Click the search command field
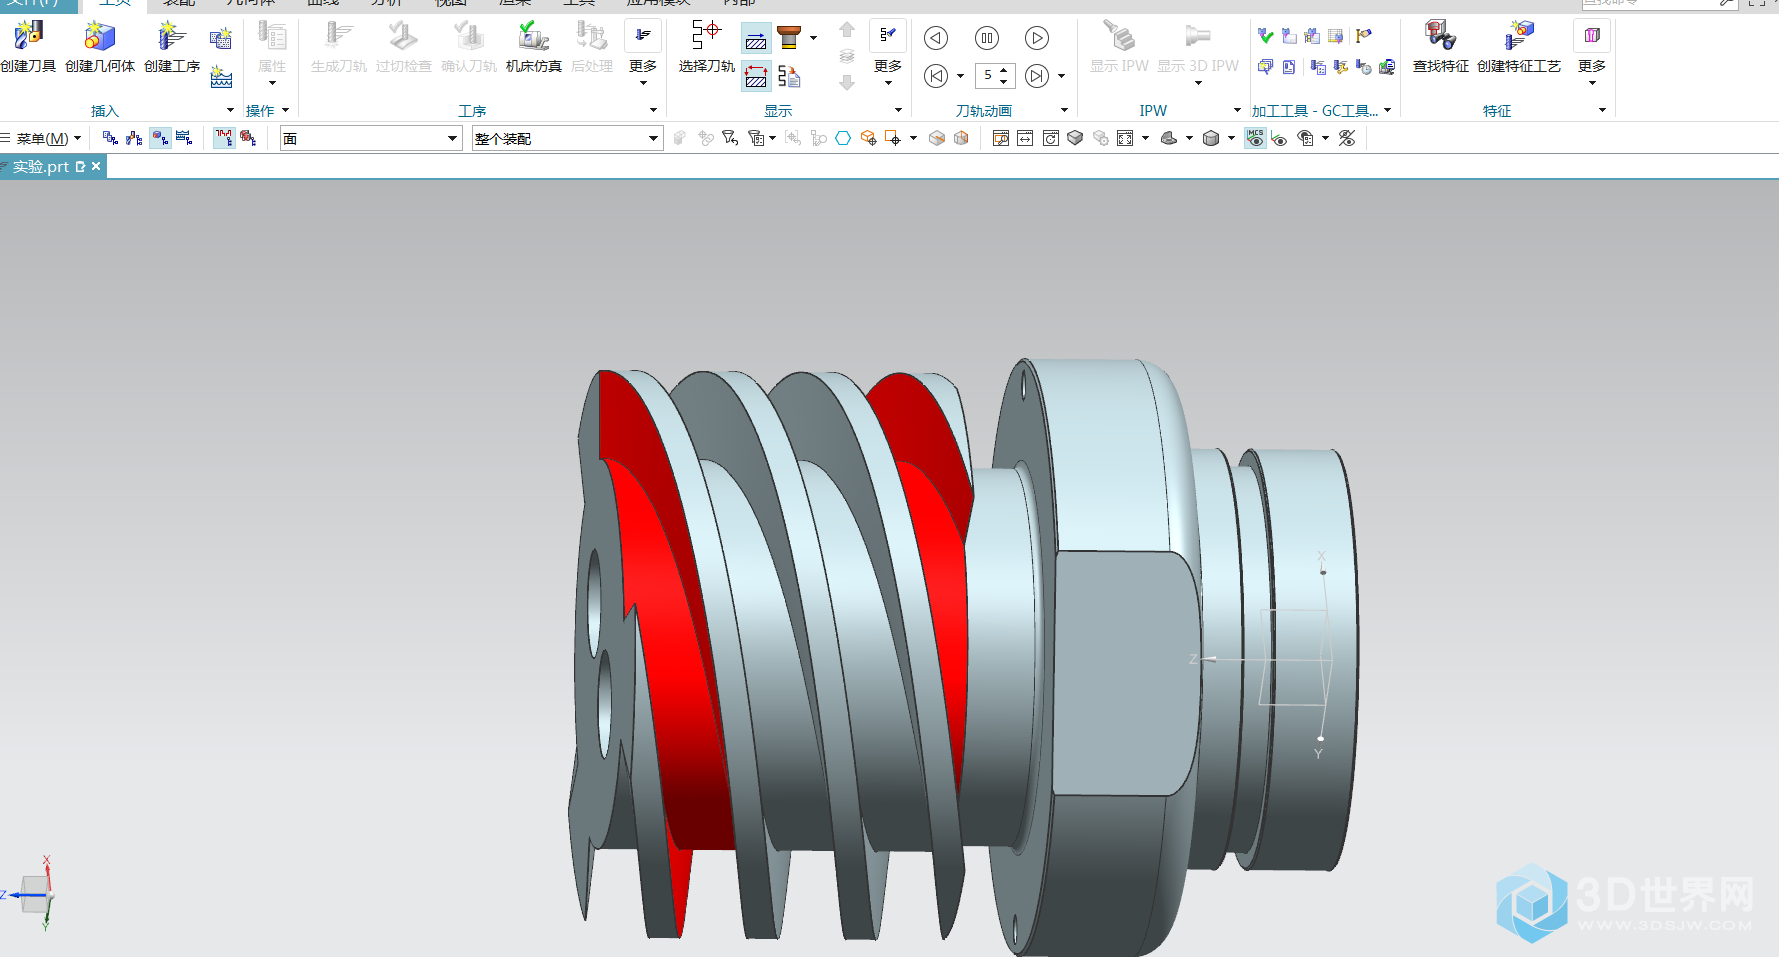This screenshot has height=957, width=1779. tap(1660, 4)
